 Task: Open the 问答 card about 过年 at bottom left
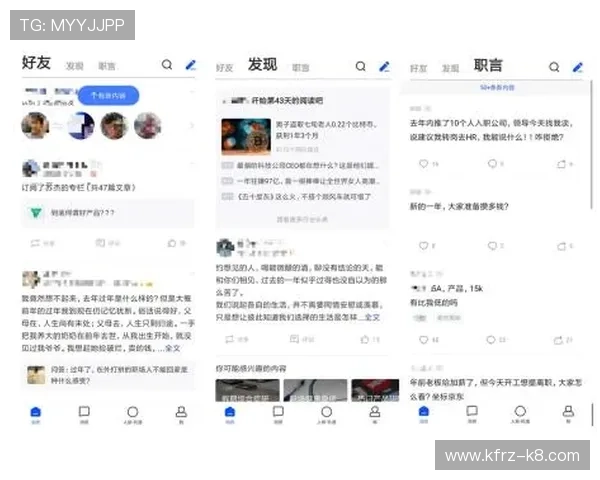pyautogui.click(x=108, y=375)
